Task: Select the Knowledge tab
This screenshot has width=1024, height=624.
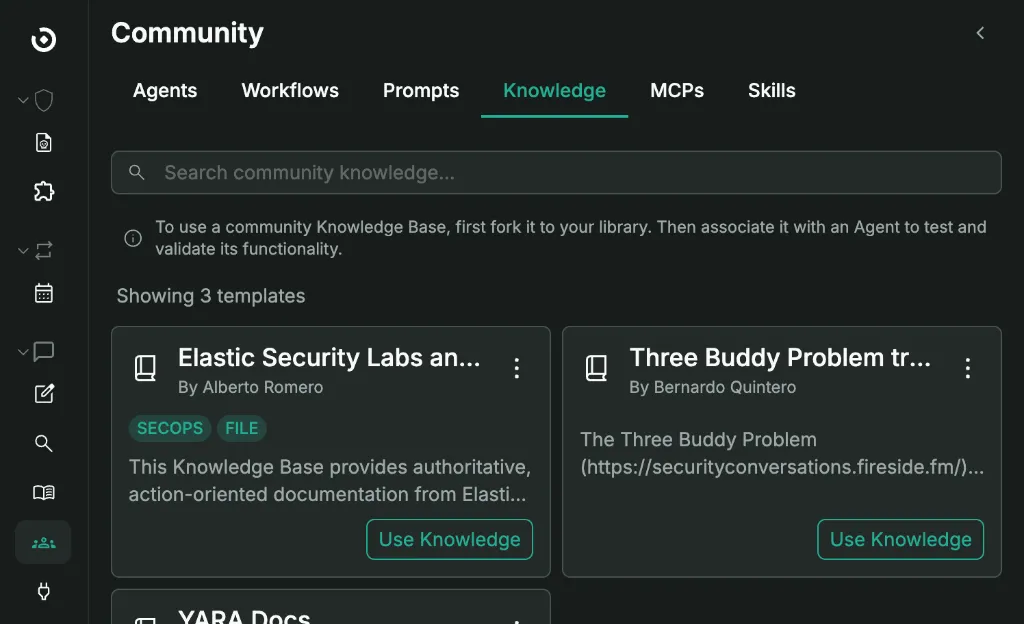Action: (554, 91)
